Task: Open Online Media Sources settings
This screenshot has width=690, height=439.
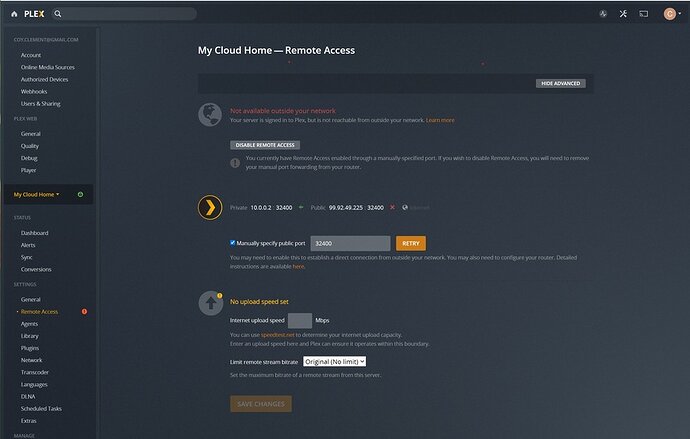Action: click(x=48, y=67)
